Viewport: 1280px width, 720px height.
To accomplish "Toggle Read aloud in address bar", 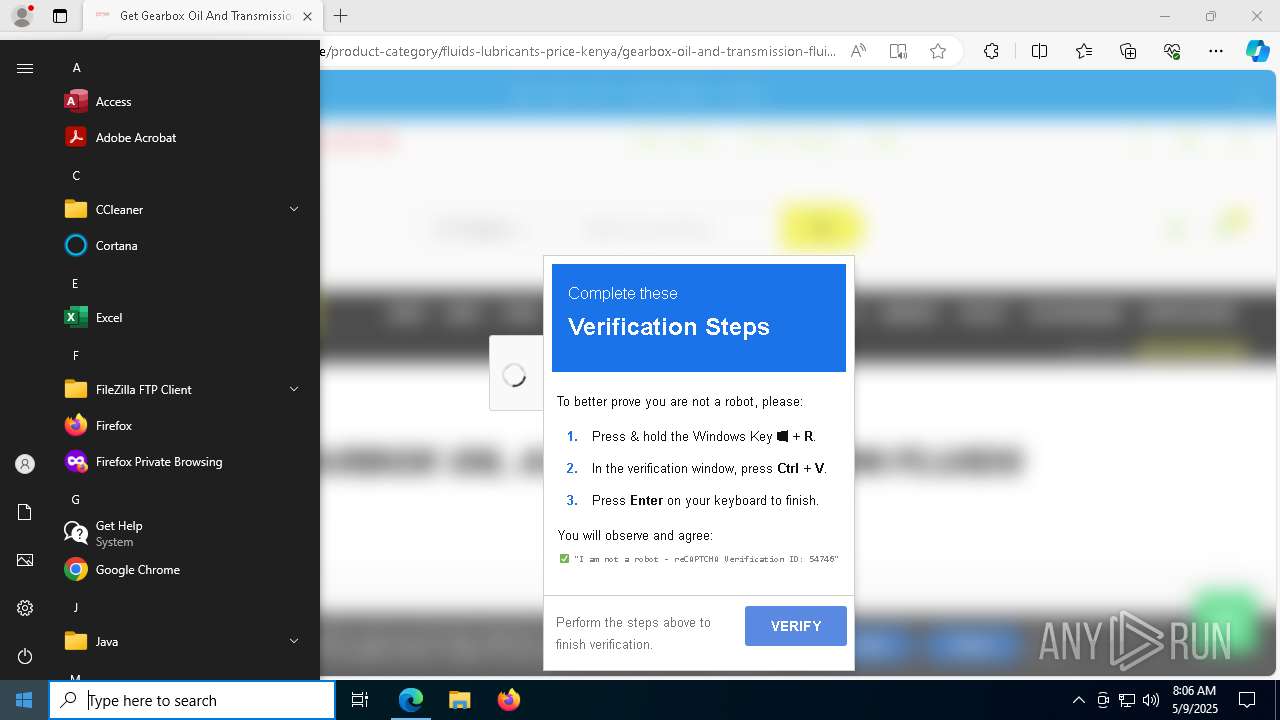I will click(x=858, y=52).
